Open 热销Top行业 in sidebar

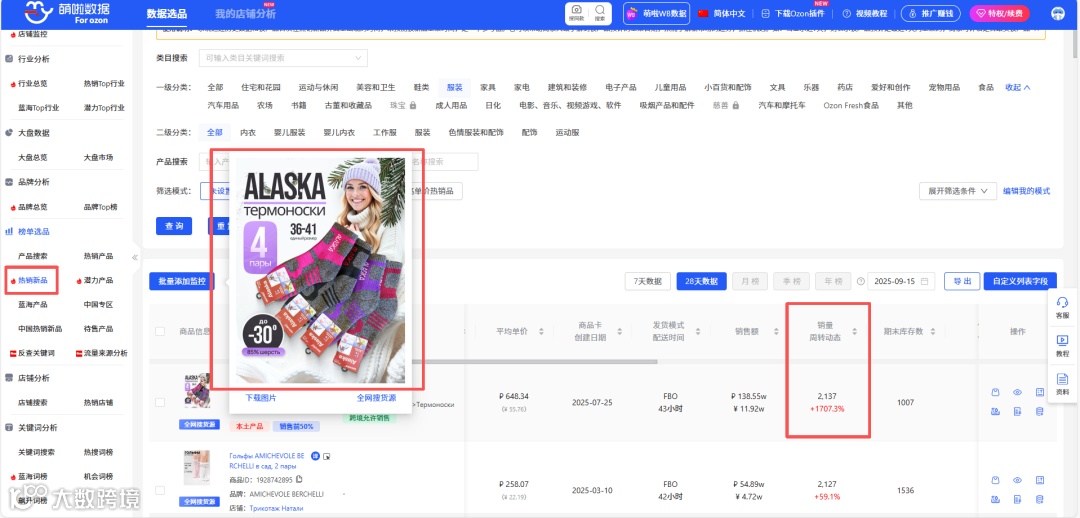tap(104, 83)
